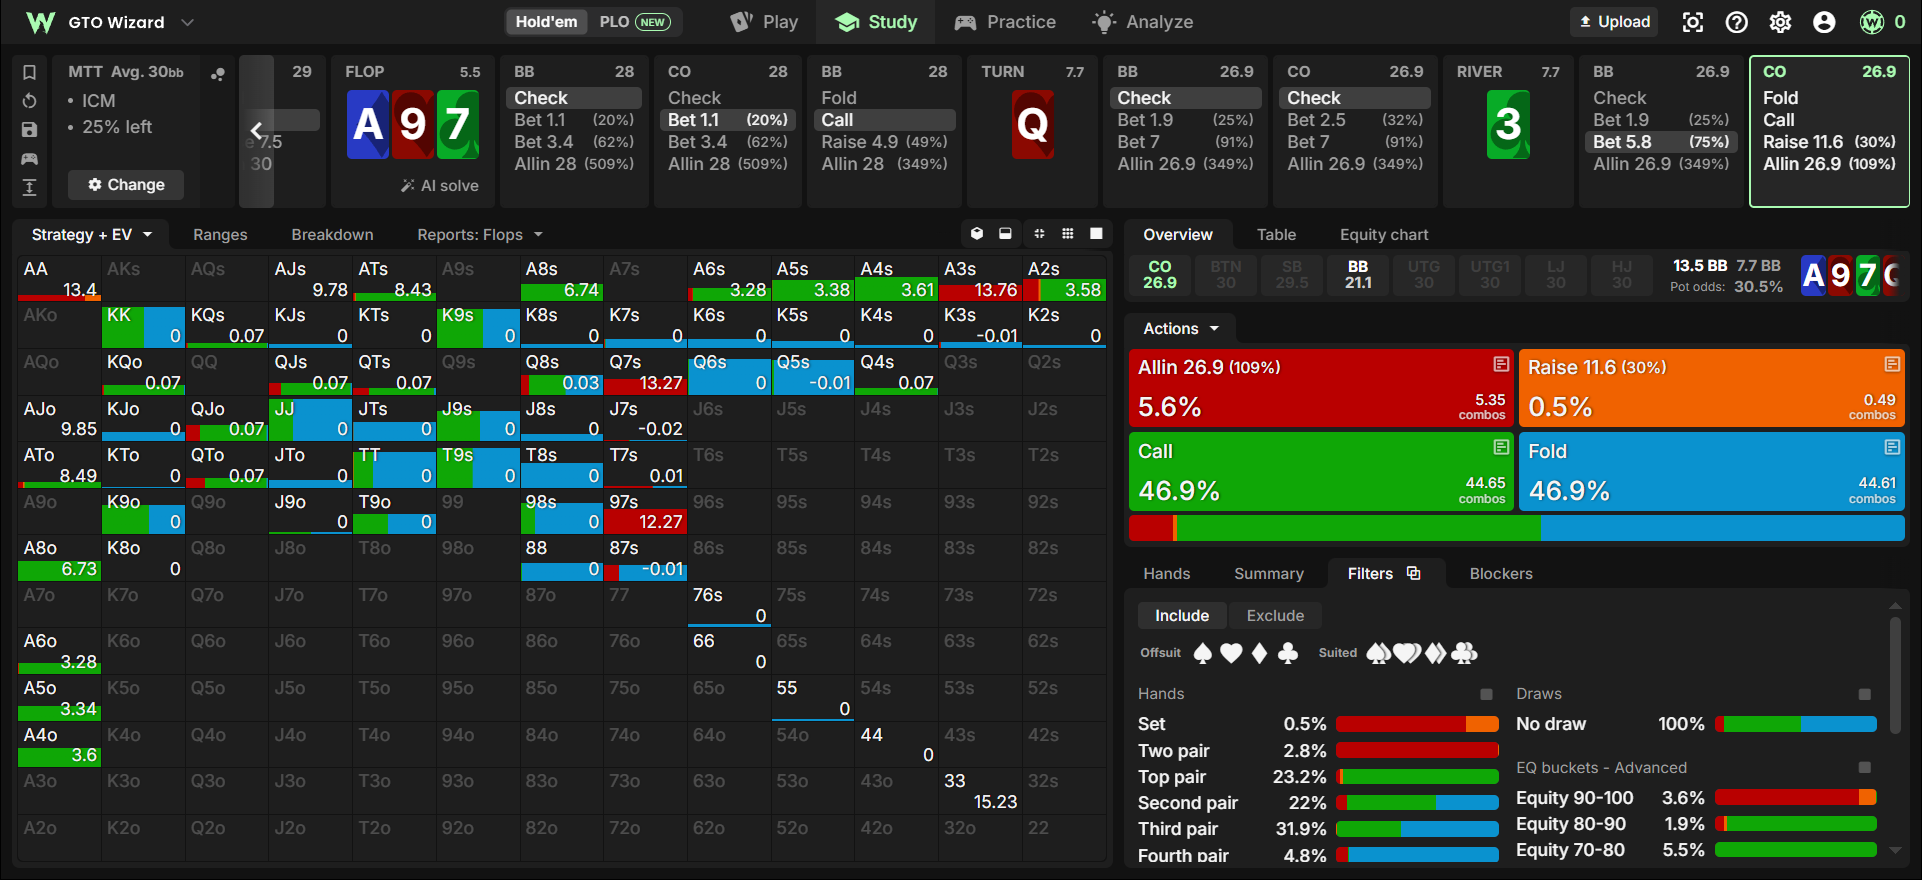Click the Change button under MTT settings
Screen dimensions: 1922x880
click(x=126, y=185)
